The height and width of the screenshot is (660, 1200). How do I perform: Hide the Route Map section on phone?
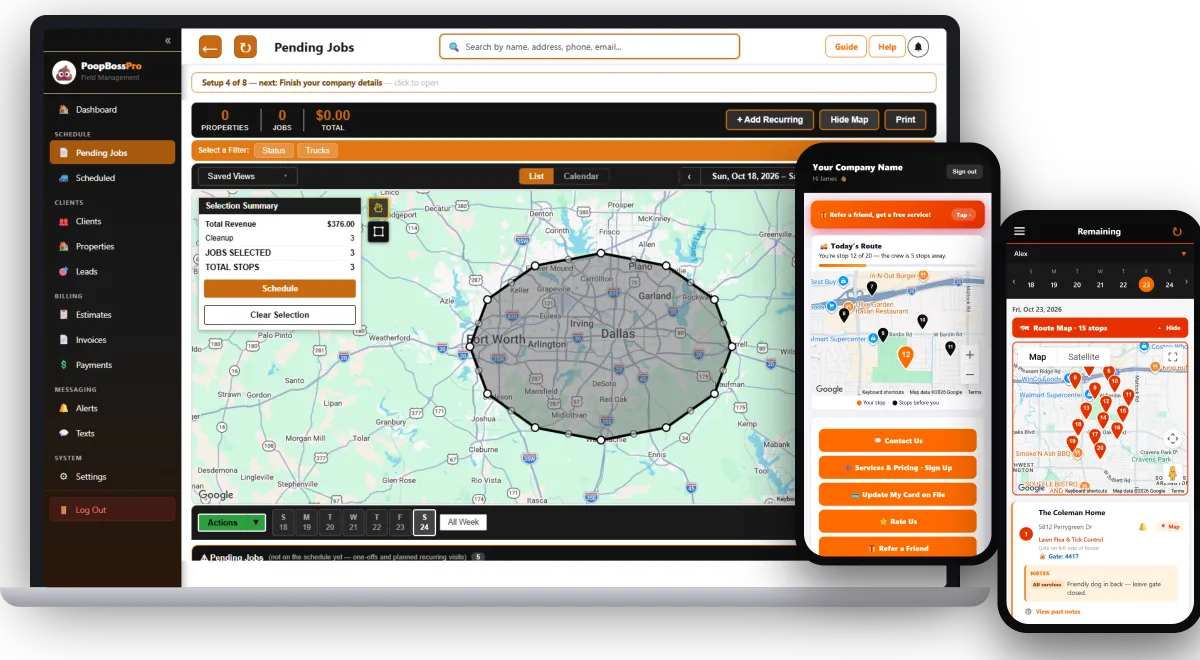(1170, 328)
